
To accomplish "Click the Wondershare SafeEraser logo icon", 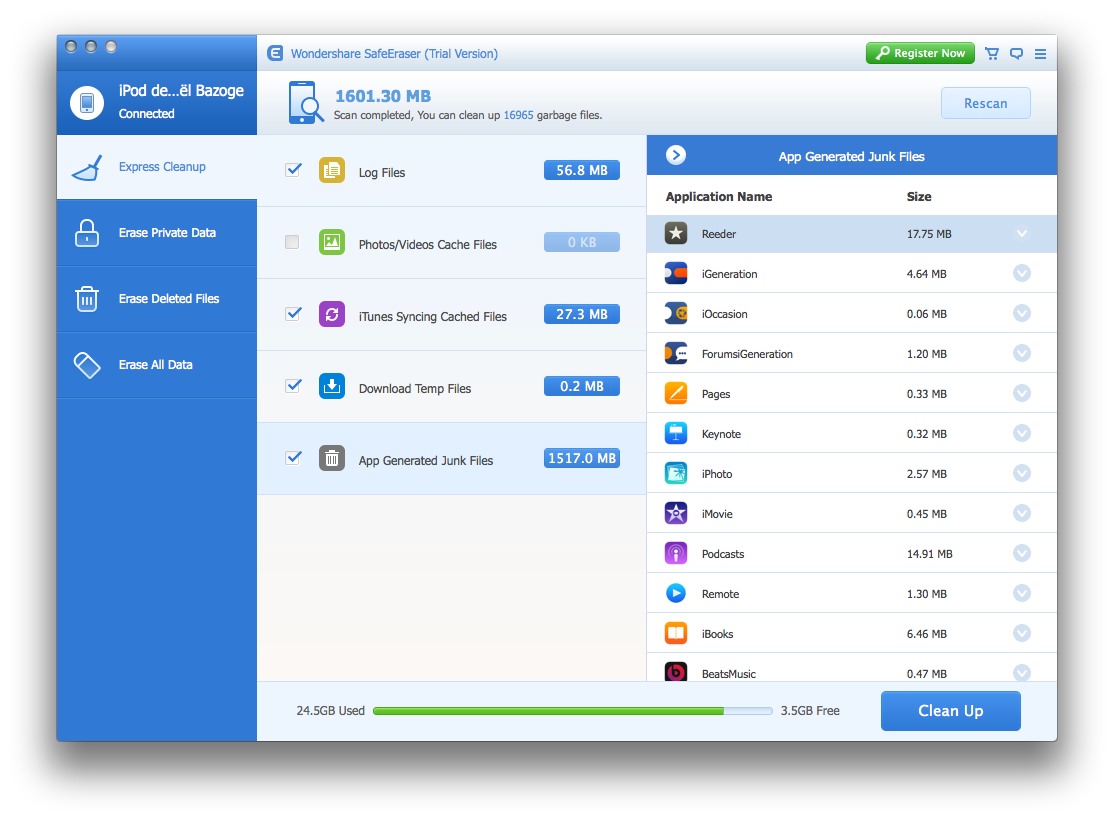I will click(275, 53).
